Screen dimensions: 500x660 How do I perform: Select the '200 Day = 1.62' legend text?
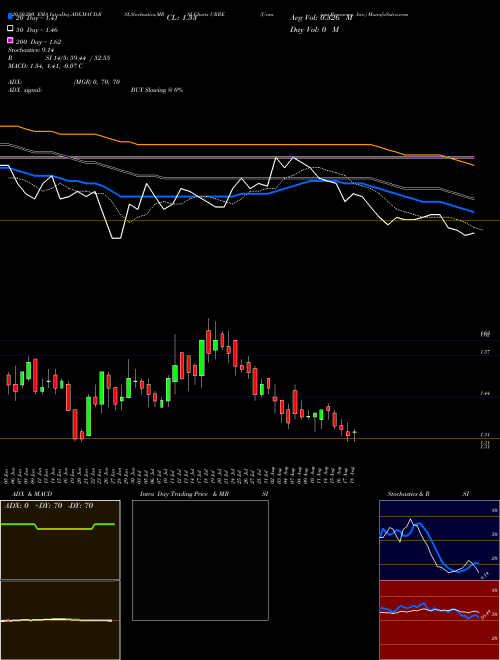38,42
